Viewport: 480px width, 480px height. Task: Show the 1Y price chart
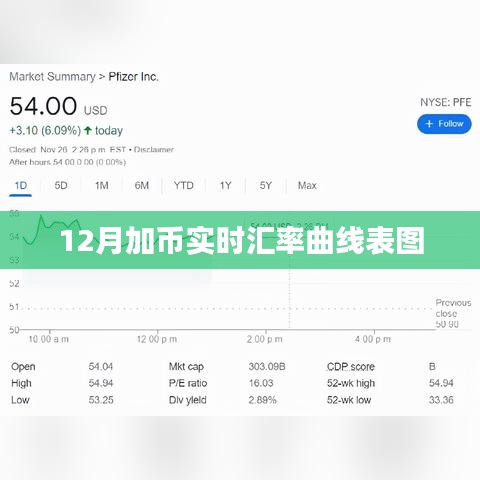click(x=226, y=185)
